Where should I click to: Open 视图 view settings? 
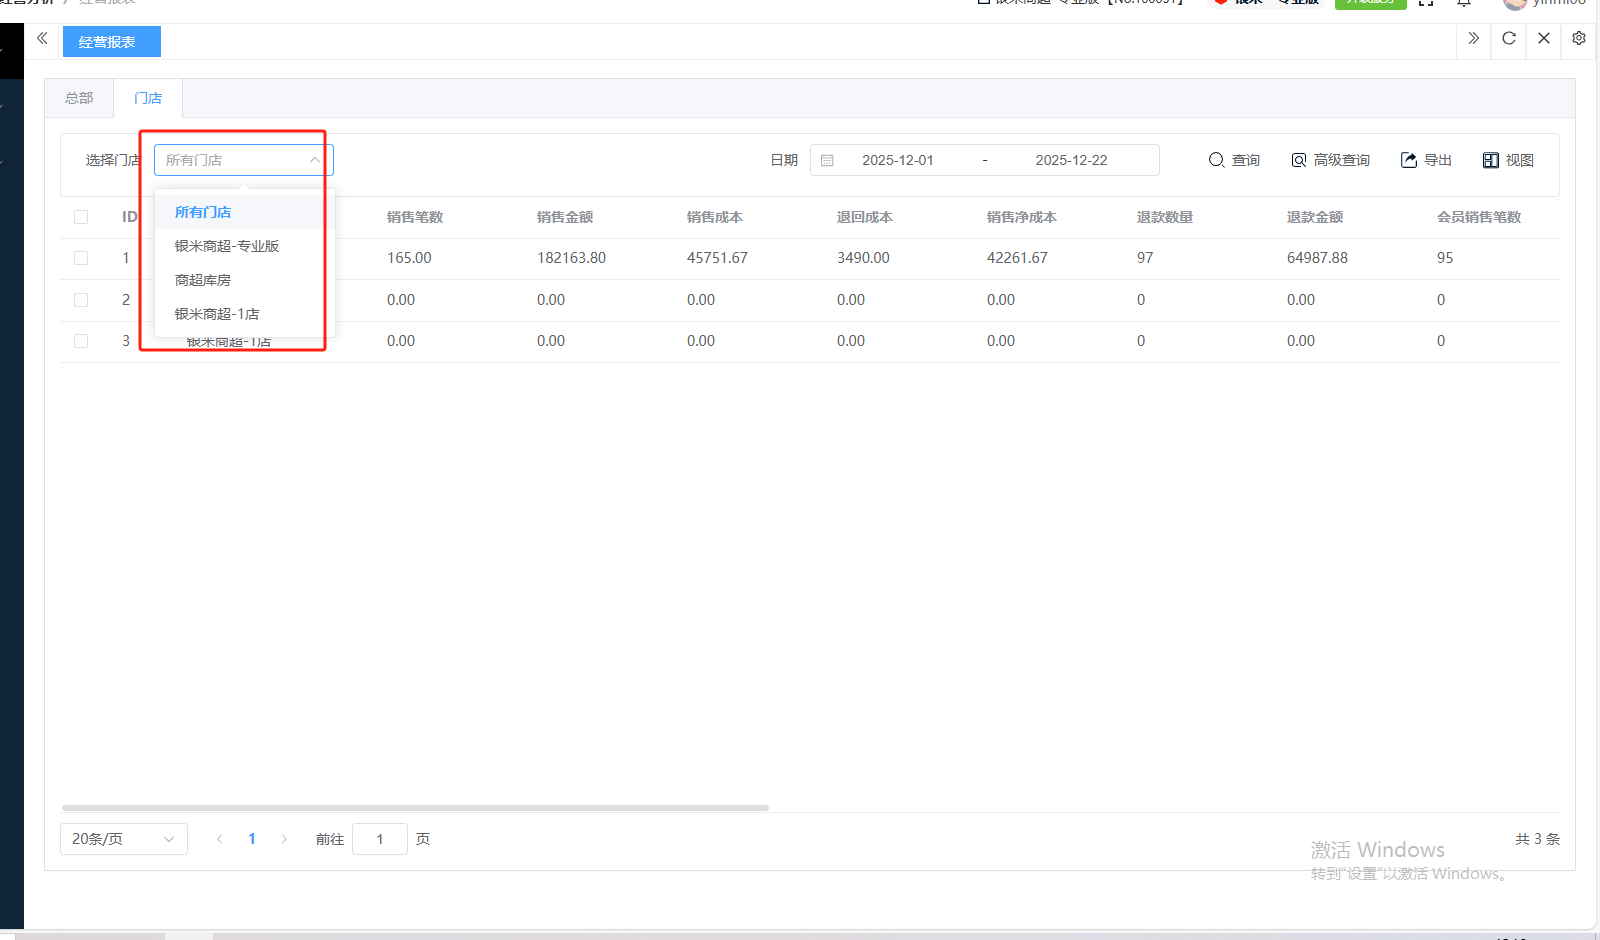1508,160
